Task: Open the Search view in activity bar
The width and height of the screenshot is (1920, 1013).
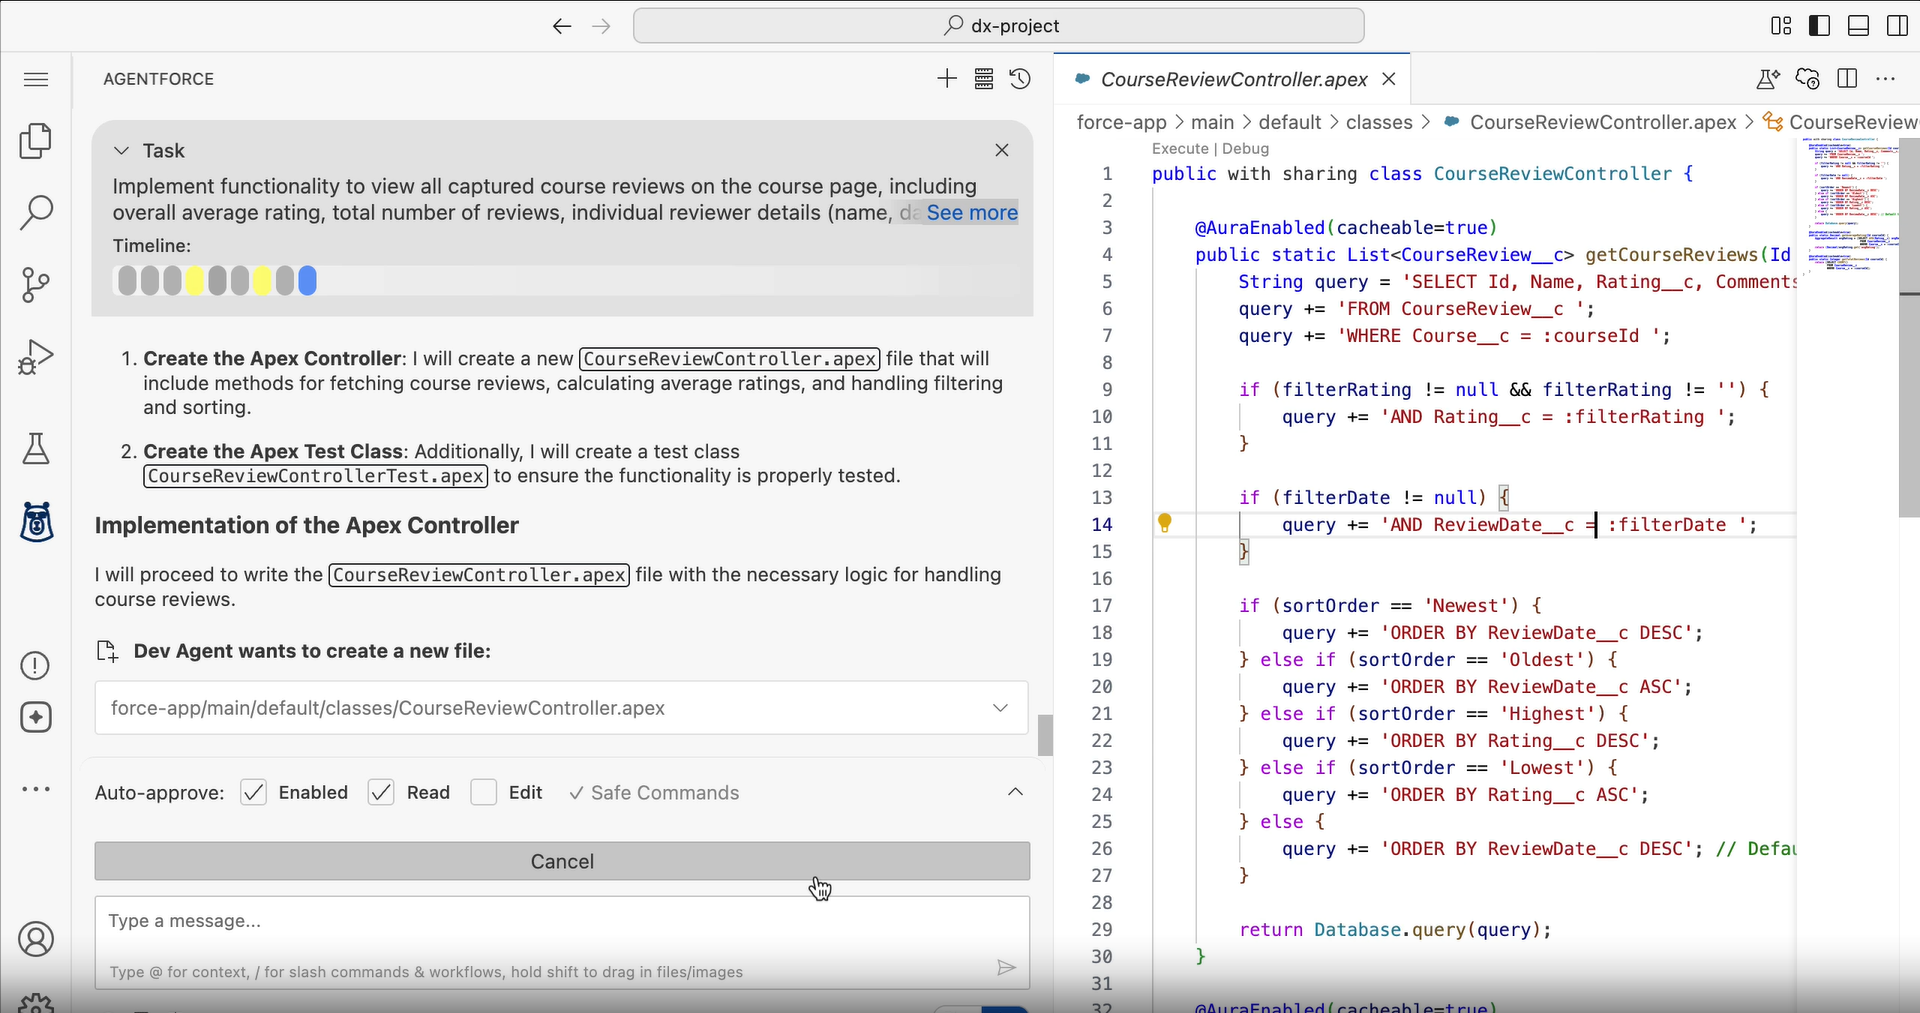Action: point(36,212)
